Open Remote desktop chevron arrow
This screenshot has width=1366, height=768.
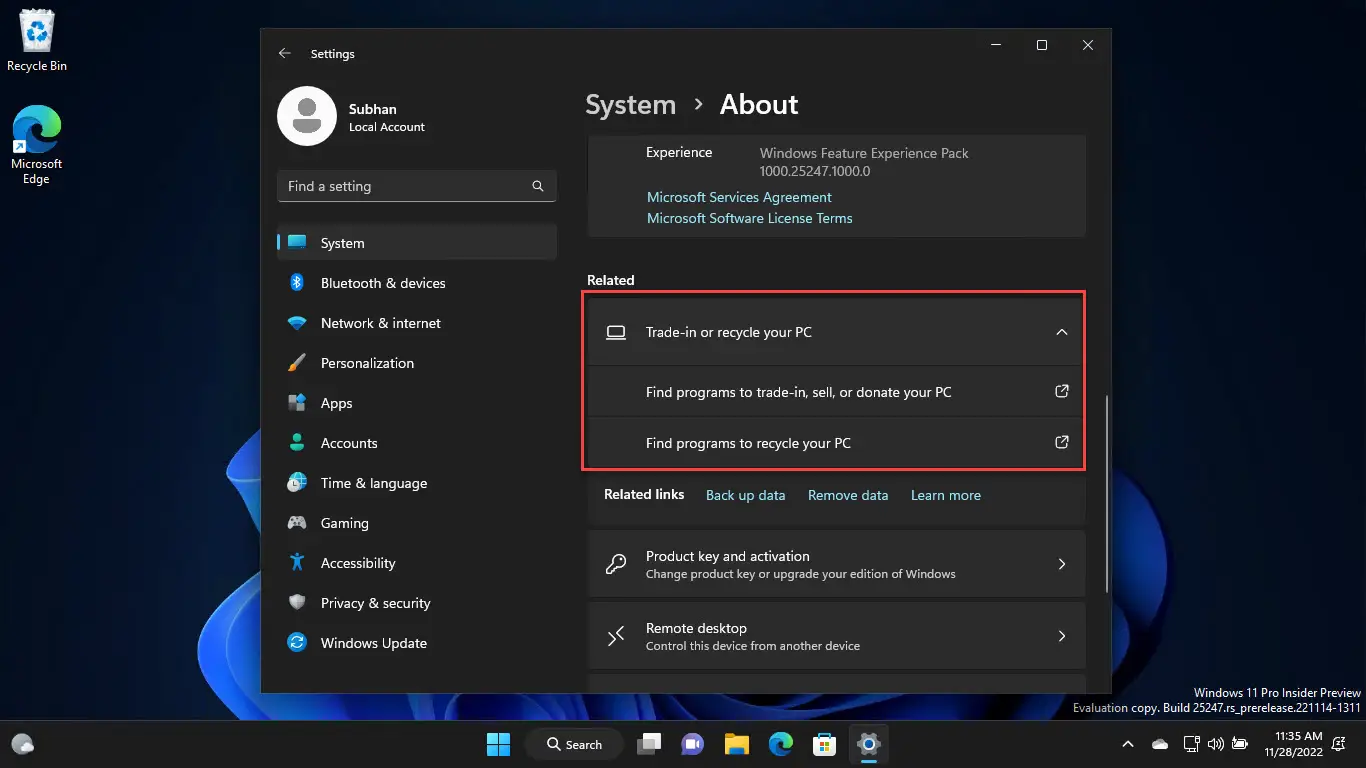point(1062,636)
